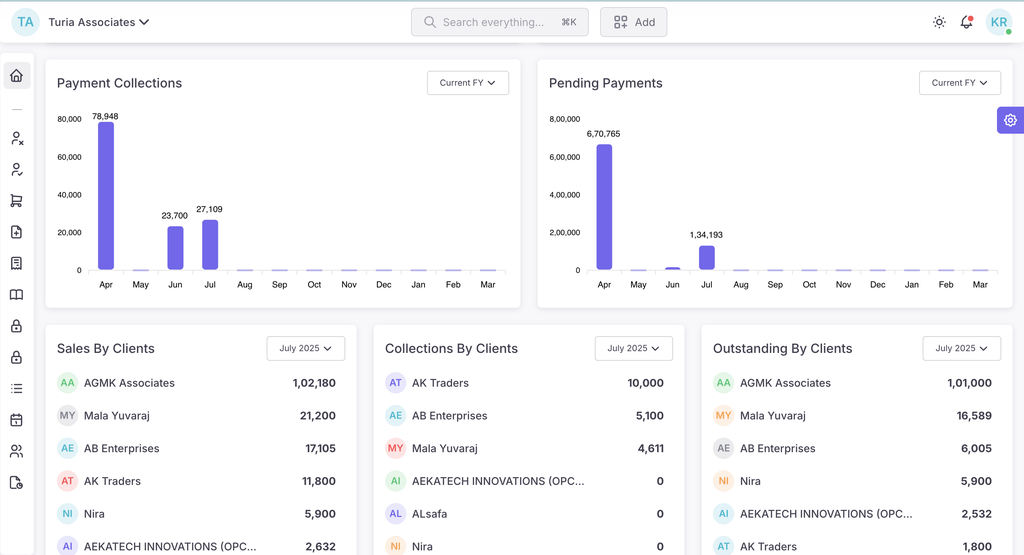Click the April bar in Payment Collections chart
1024x555 pixels.
pyautogui.click(x=106, y=196)
